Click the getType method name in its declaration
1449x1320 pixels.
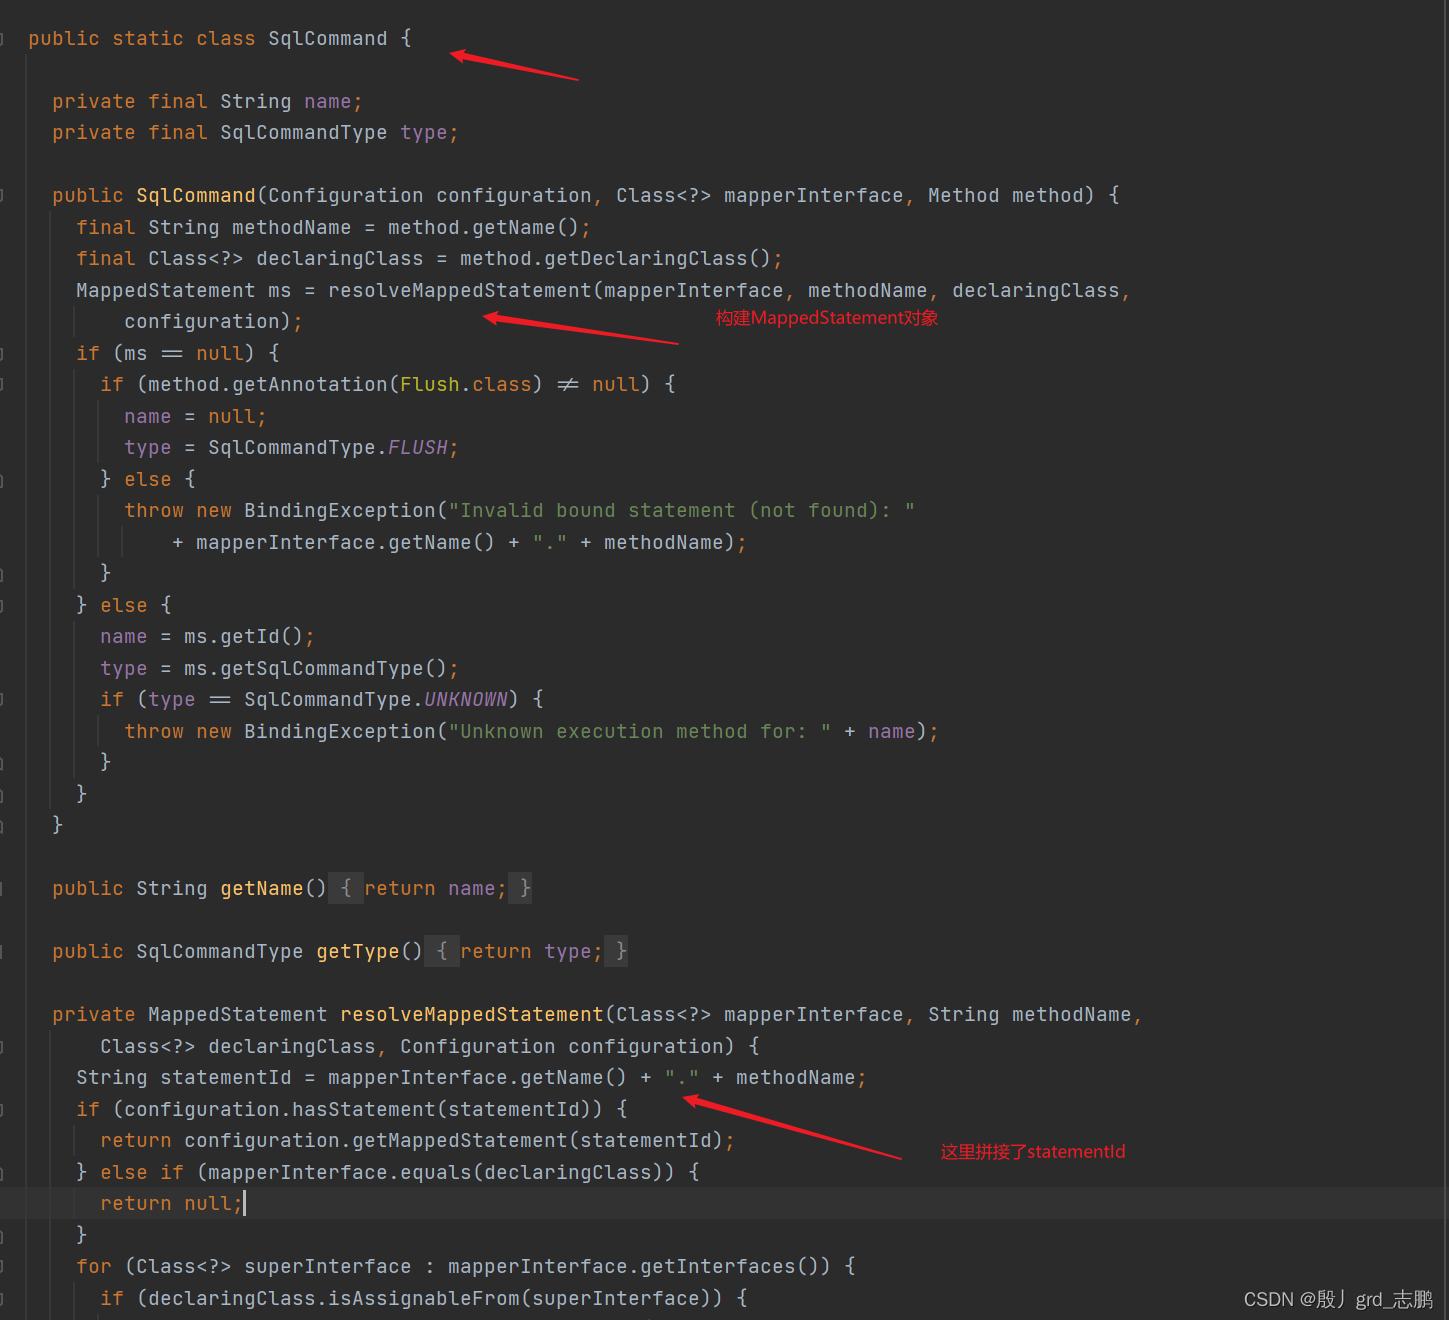click(358, 951)
